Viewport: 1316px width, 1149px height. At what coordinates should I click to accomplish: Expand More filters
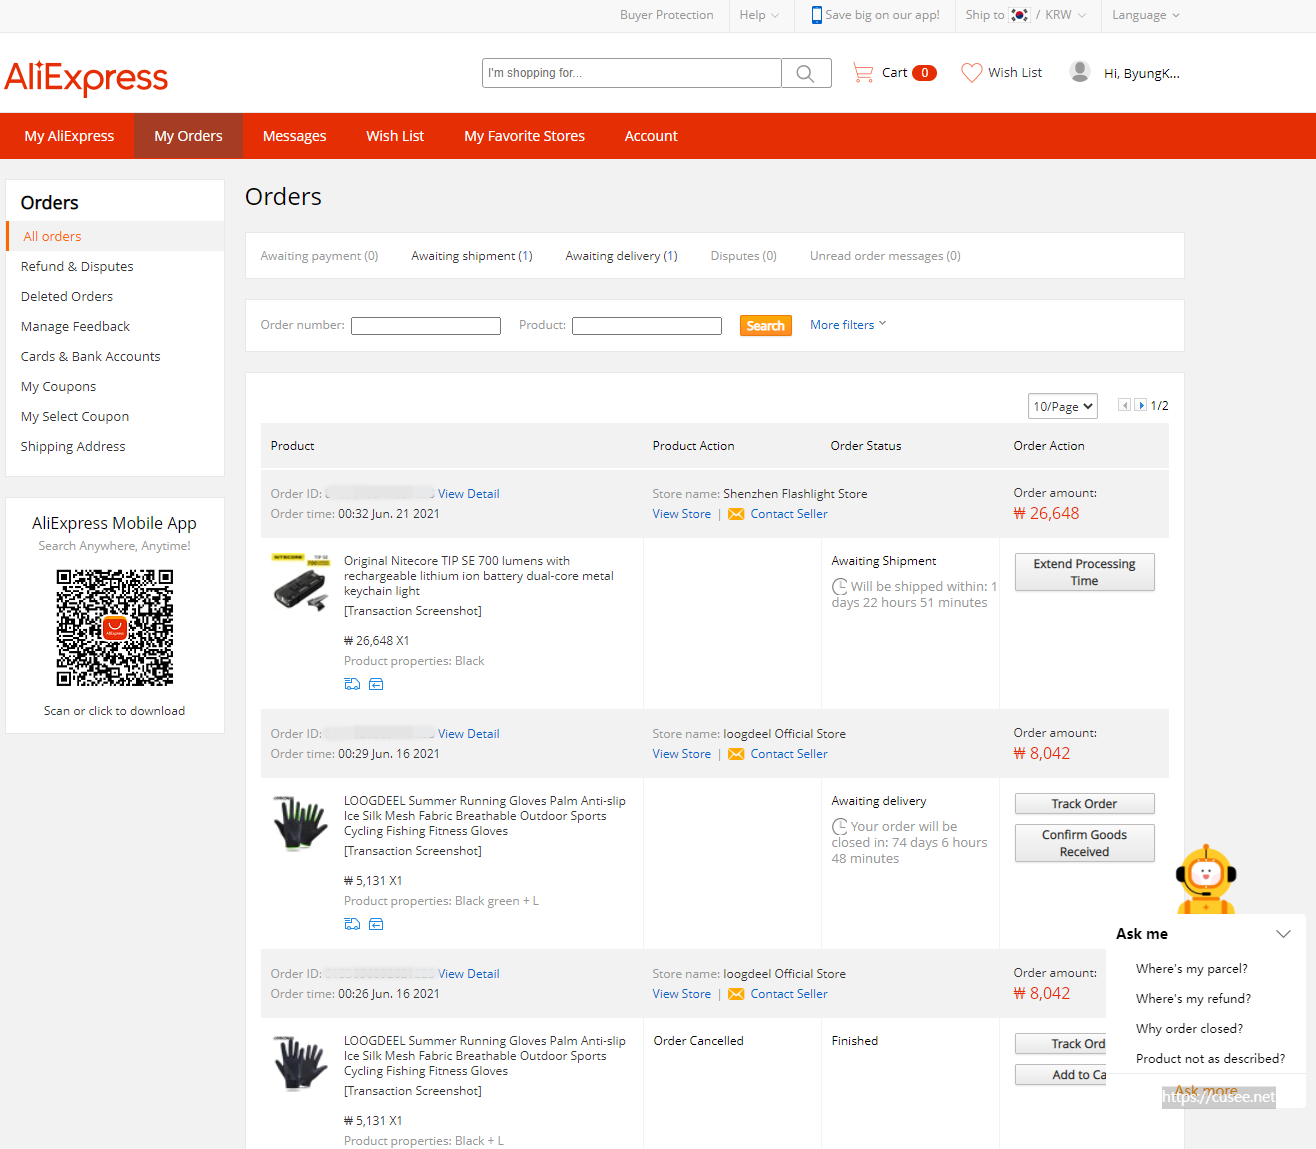pos(848,325)
